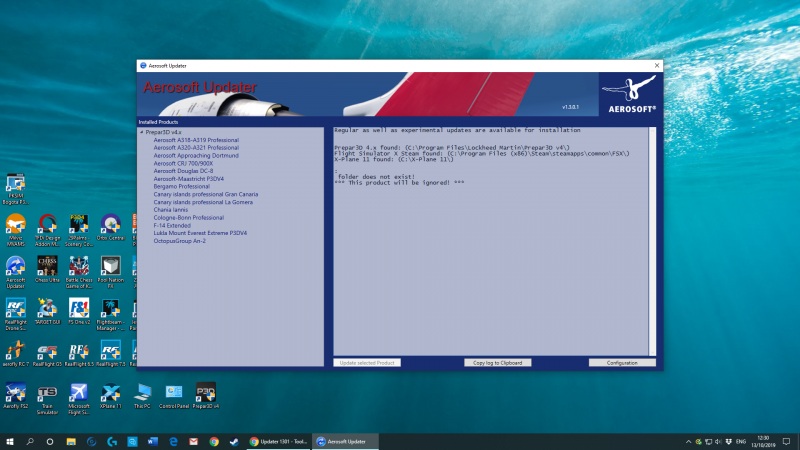
Task: Open notification action center
Action: click(x=786, y=442)
